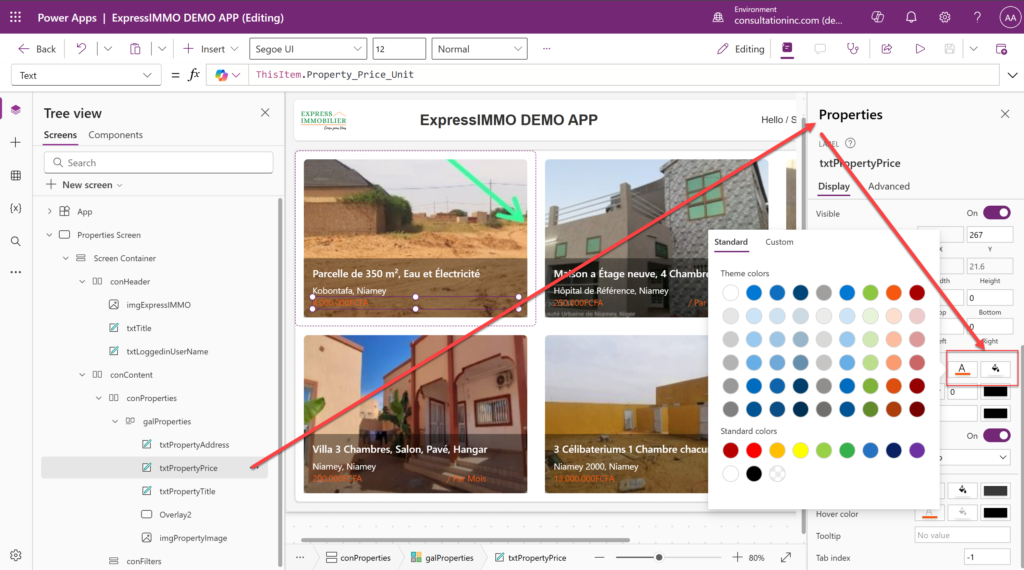Preview the app with play icon
This screenshot has height=570, width=1024.
click(920, 49)
